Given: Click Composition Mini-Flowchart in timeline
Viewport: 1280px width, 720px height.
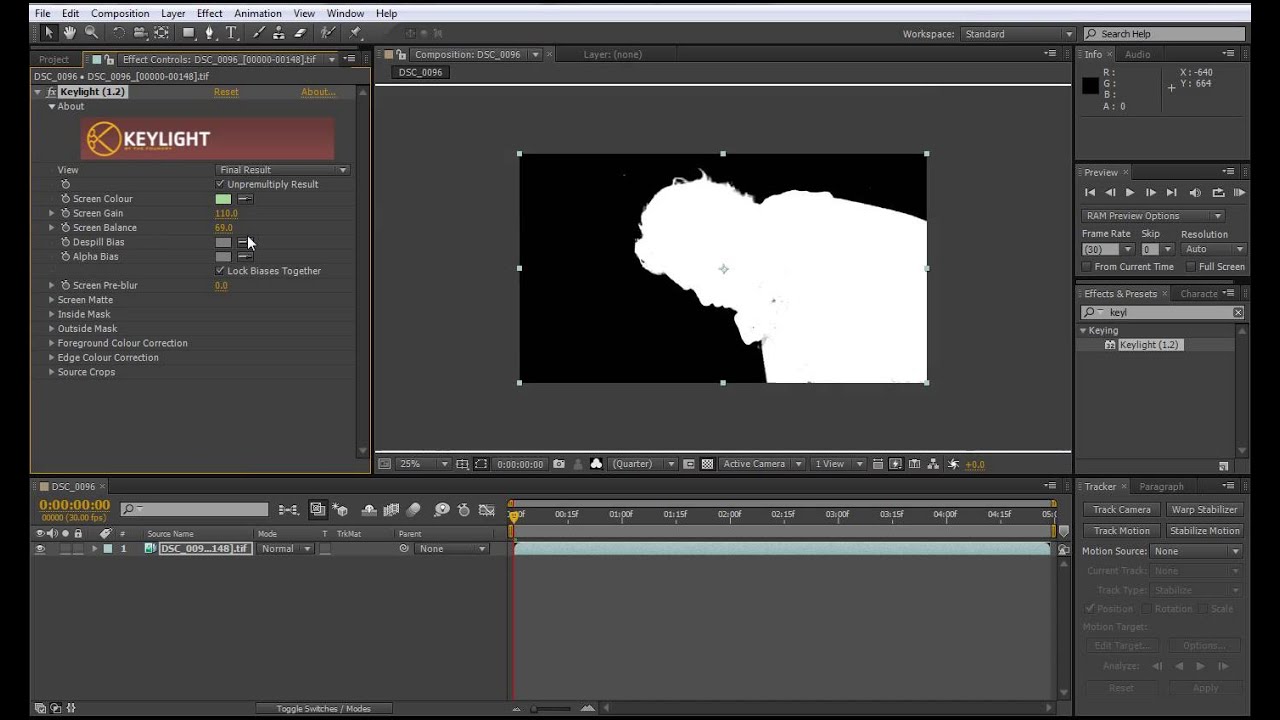Looking at the screenshot, I should tap(288, 510).
